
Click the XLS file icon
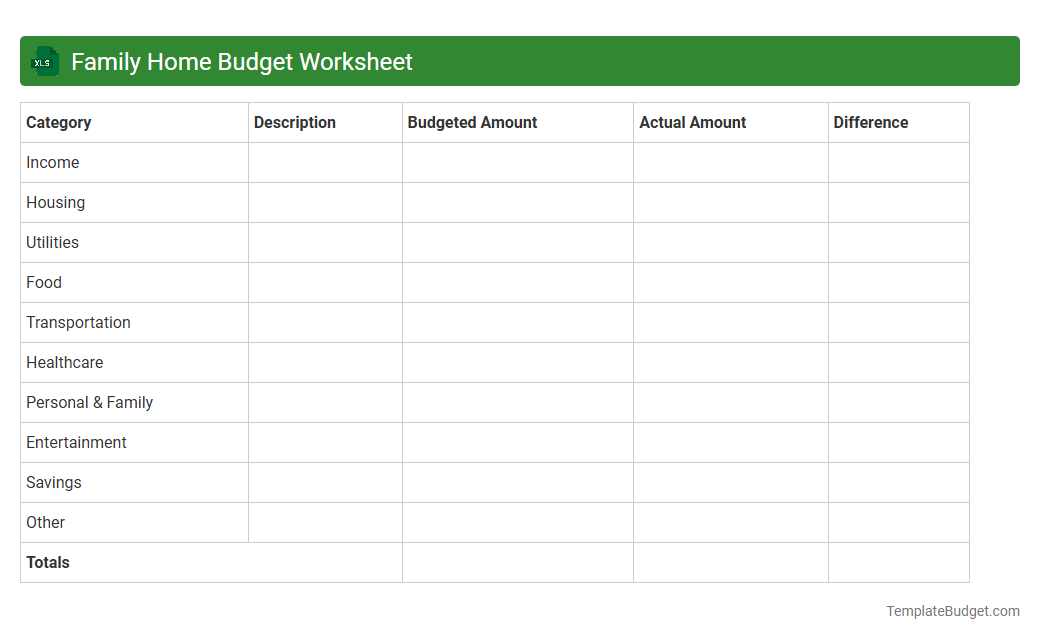tap(44, 61)
